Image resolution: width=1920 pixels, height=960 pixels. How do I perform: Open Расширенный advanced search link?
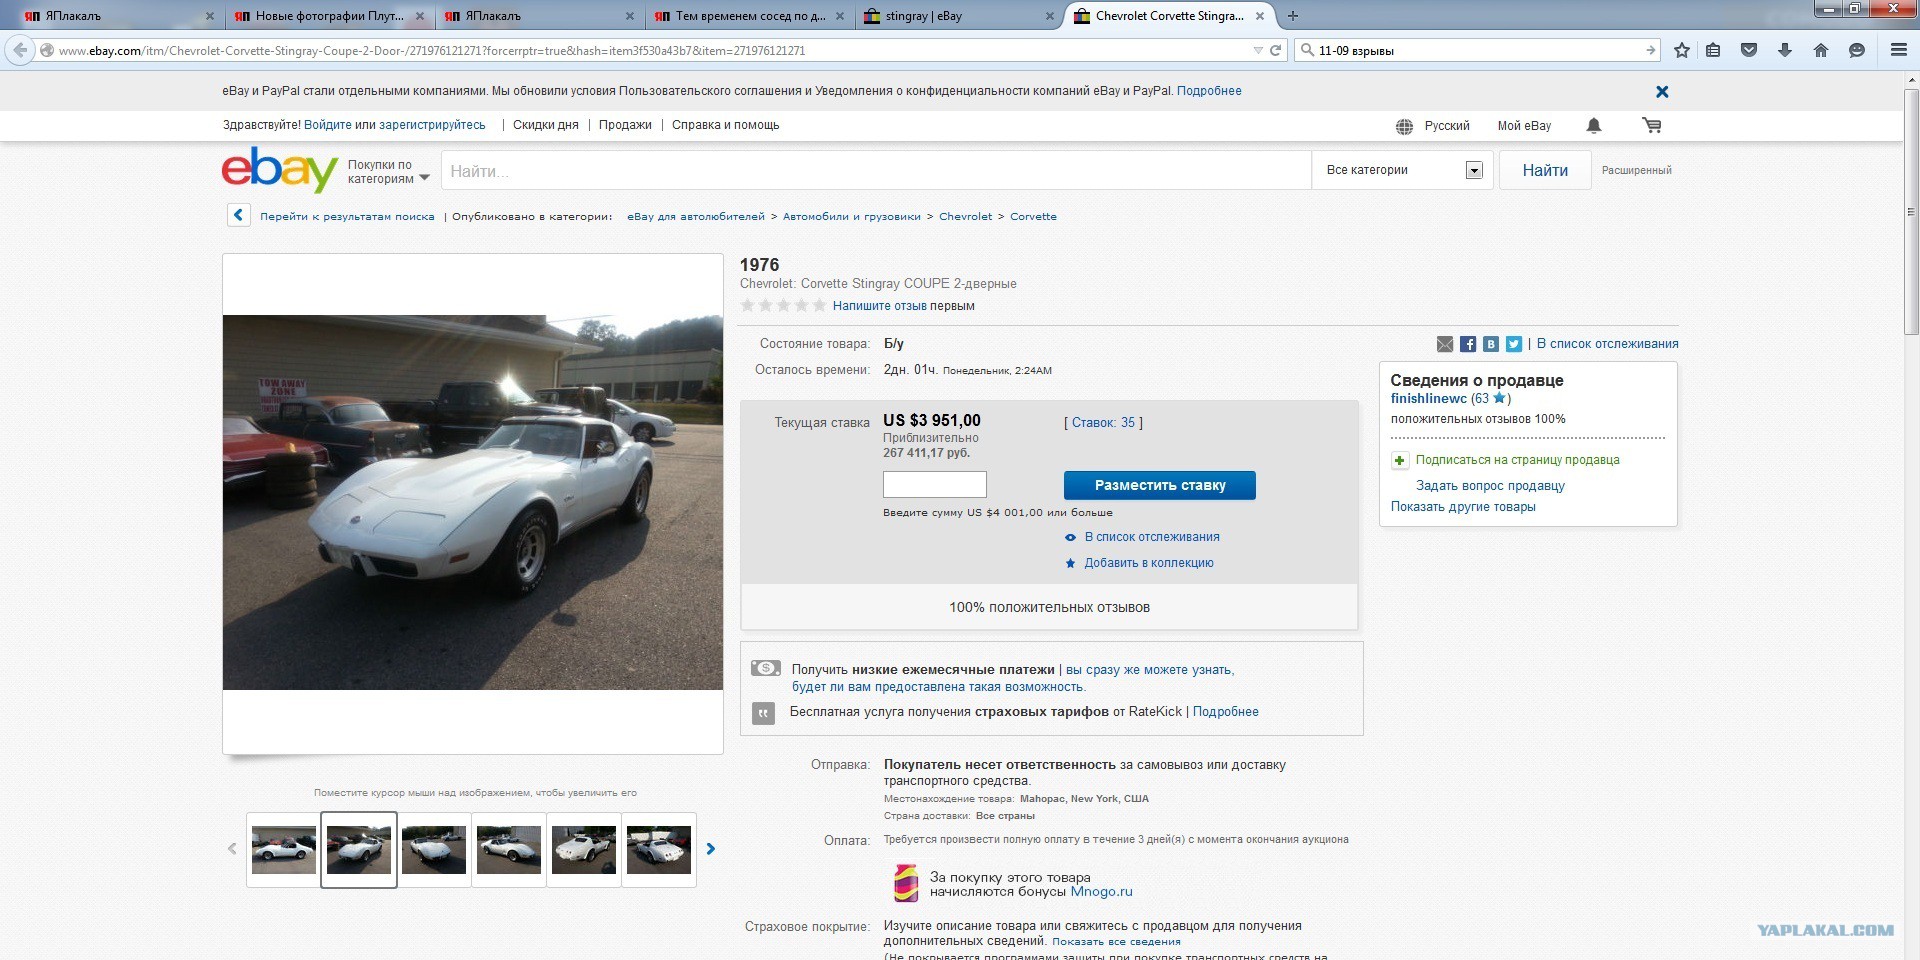click(x=1637, y=170)
